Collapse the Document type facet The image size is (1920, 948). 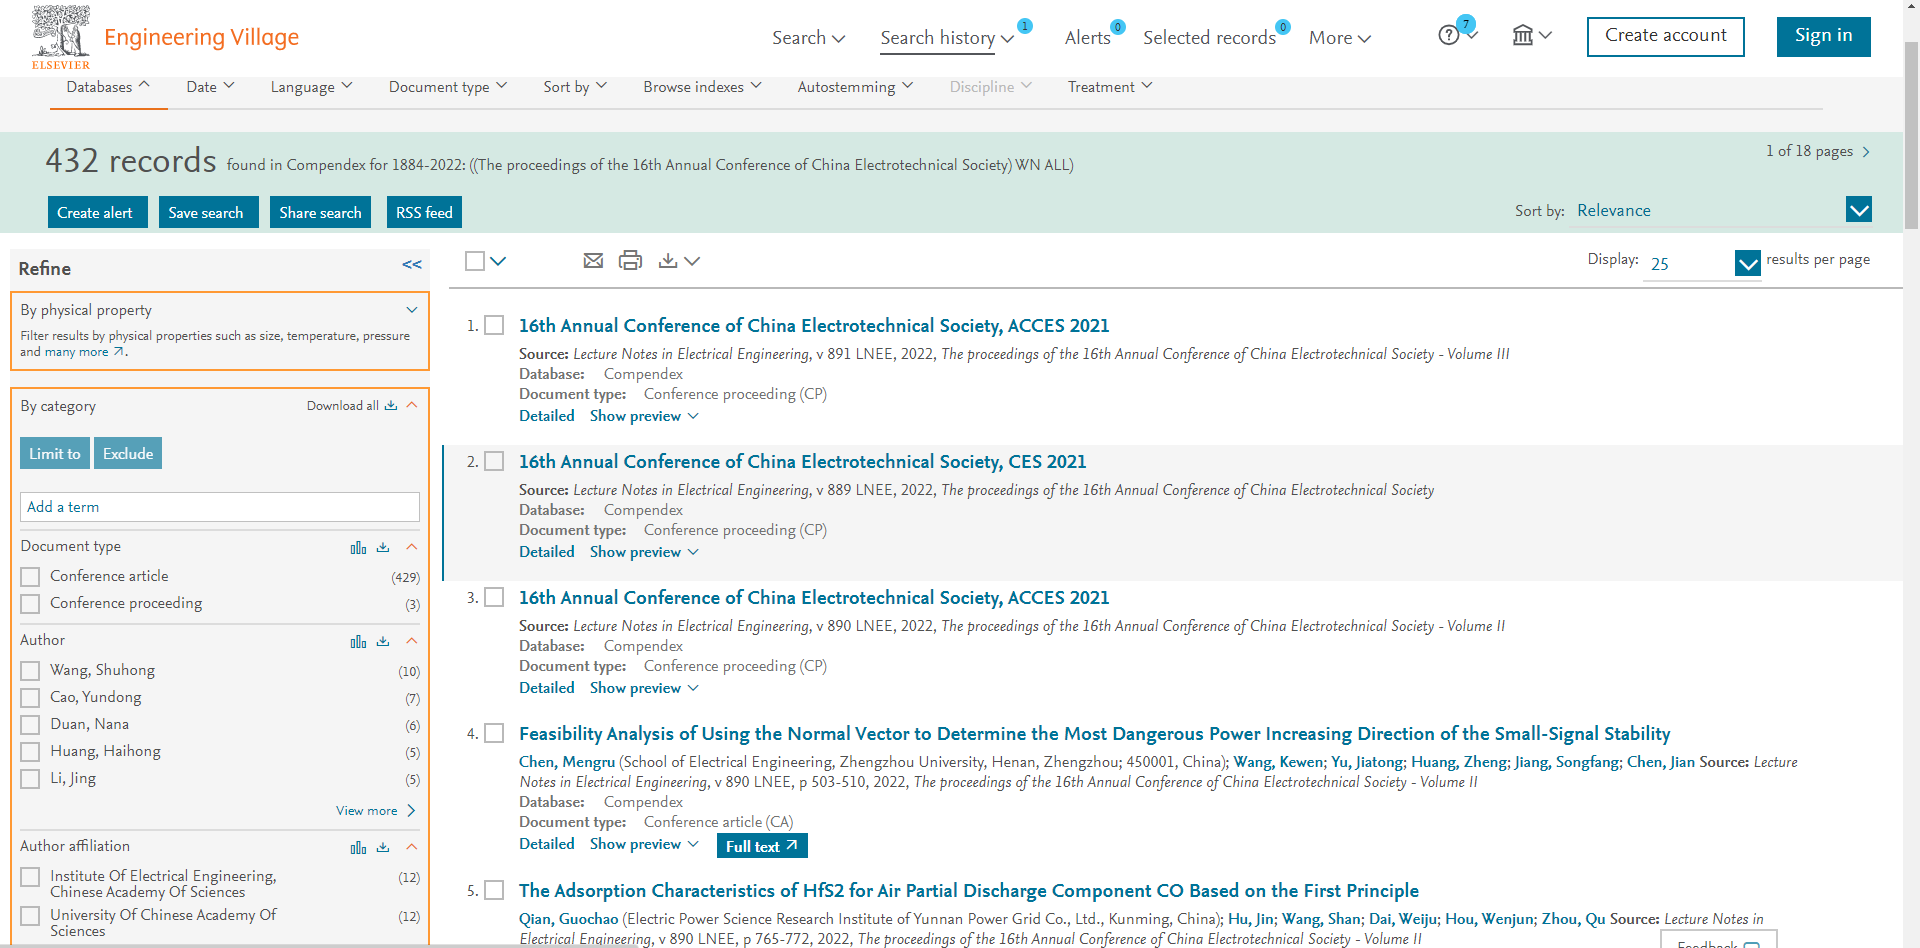412,547
